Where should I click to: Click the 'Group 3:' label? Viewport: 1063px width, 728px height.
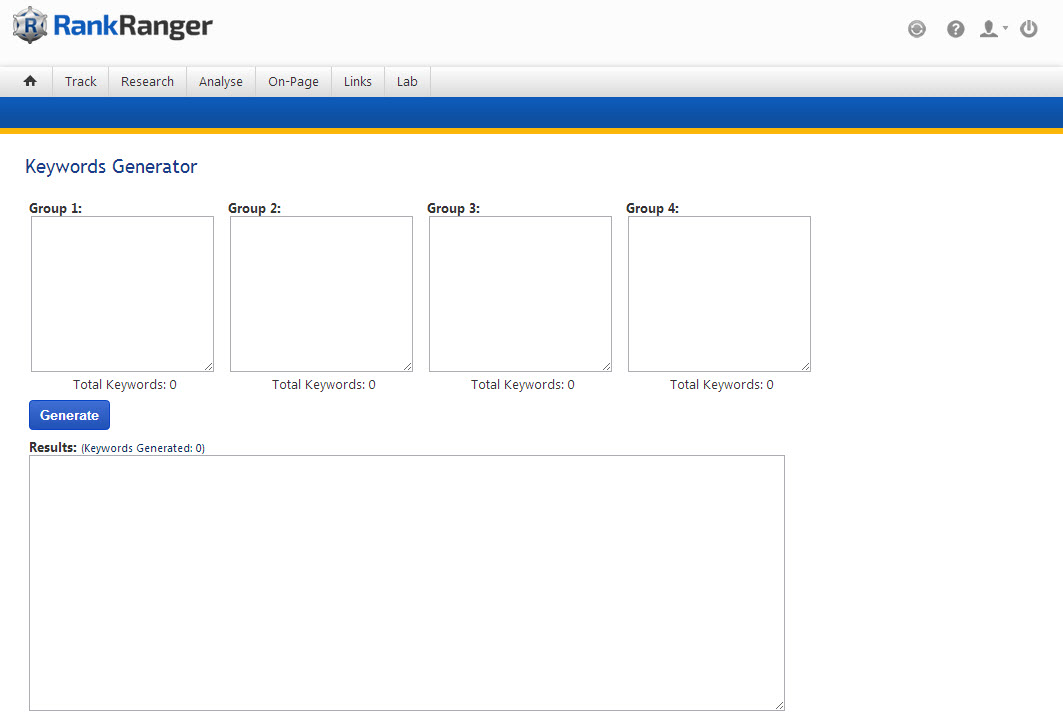click(x=454, y=208)
